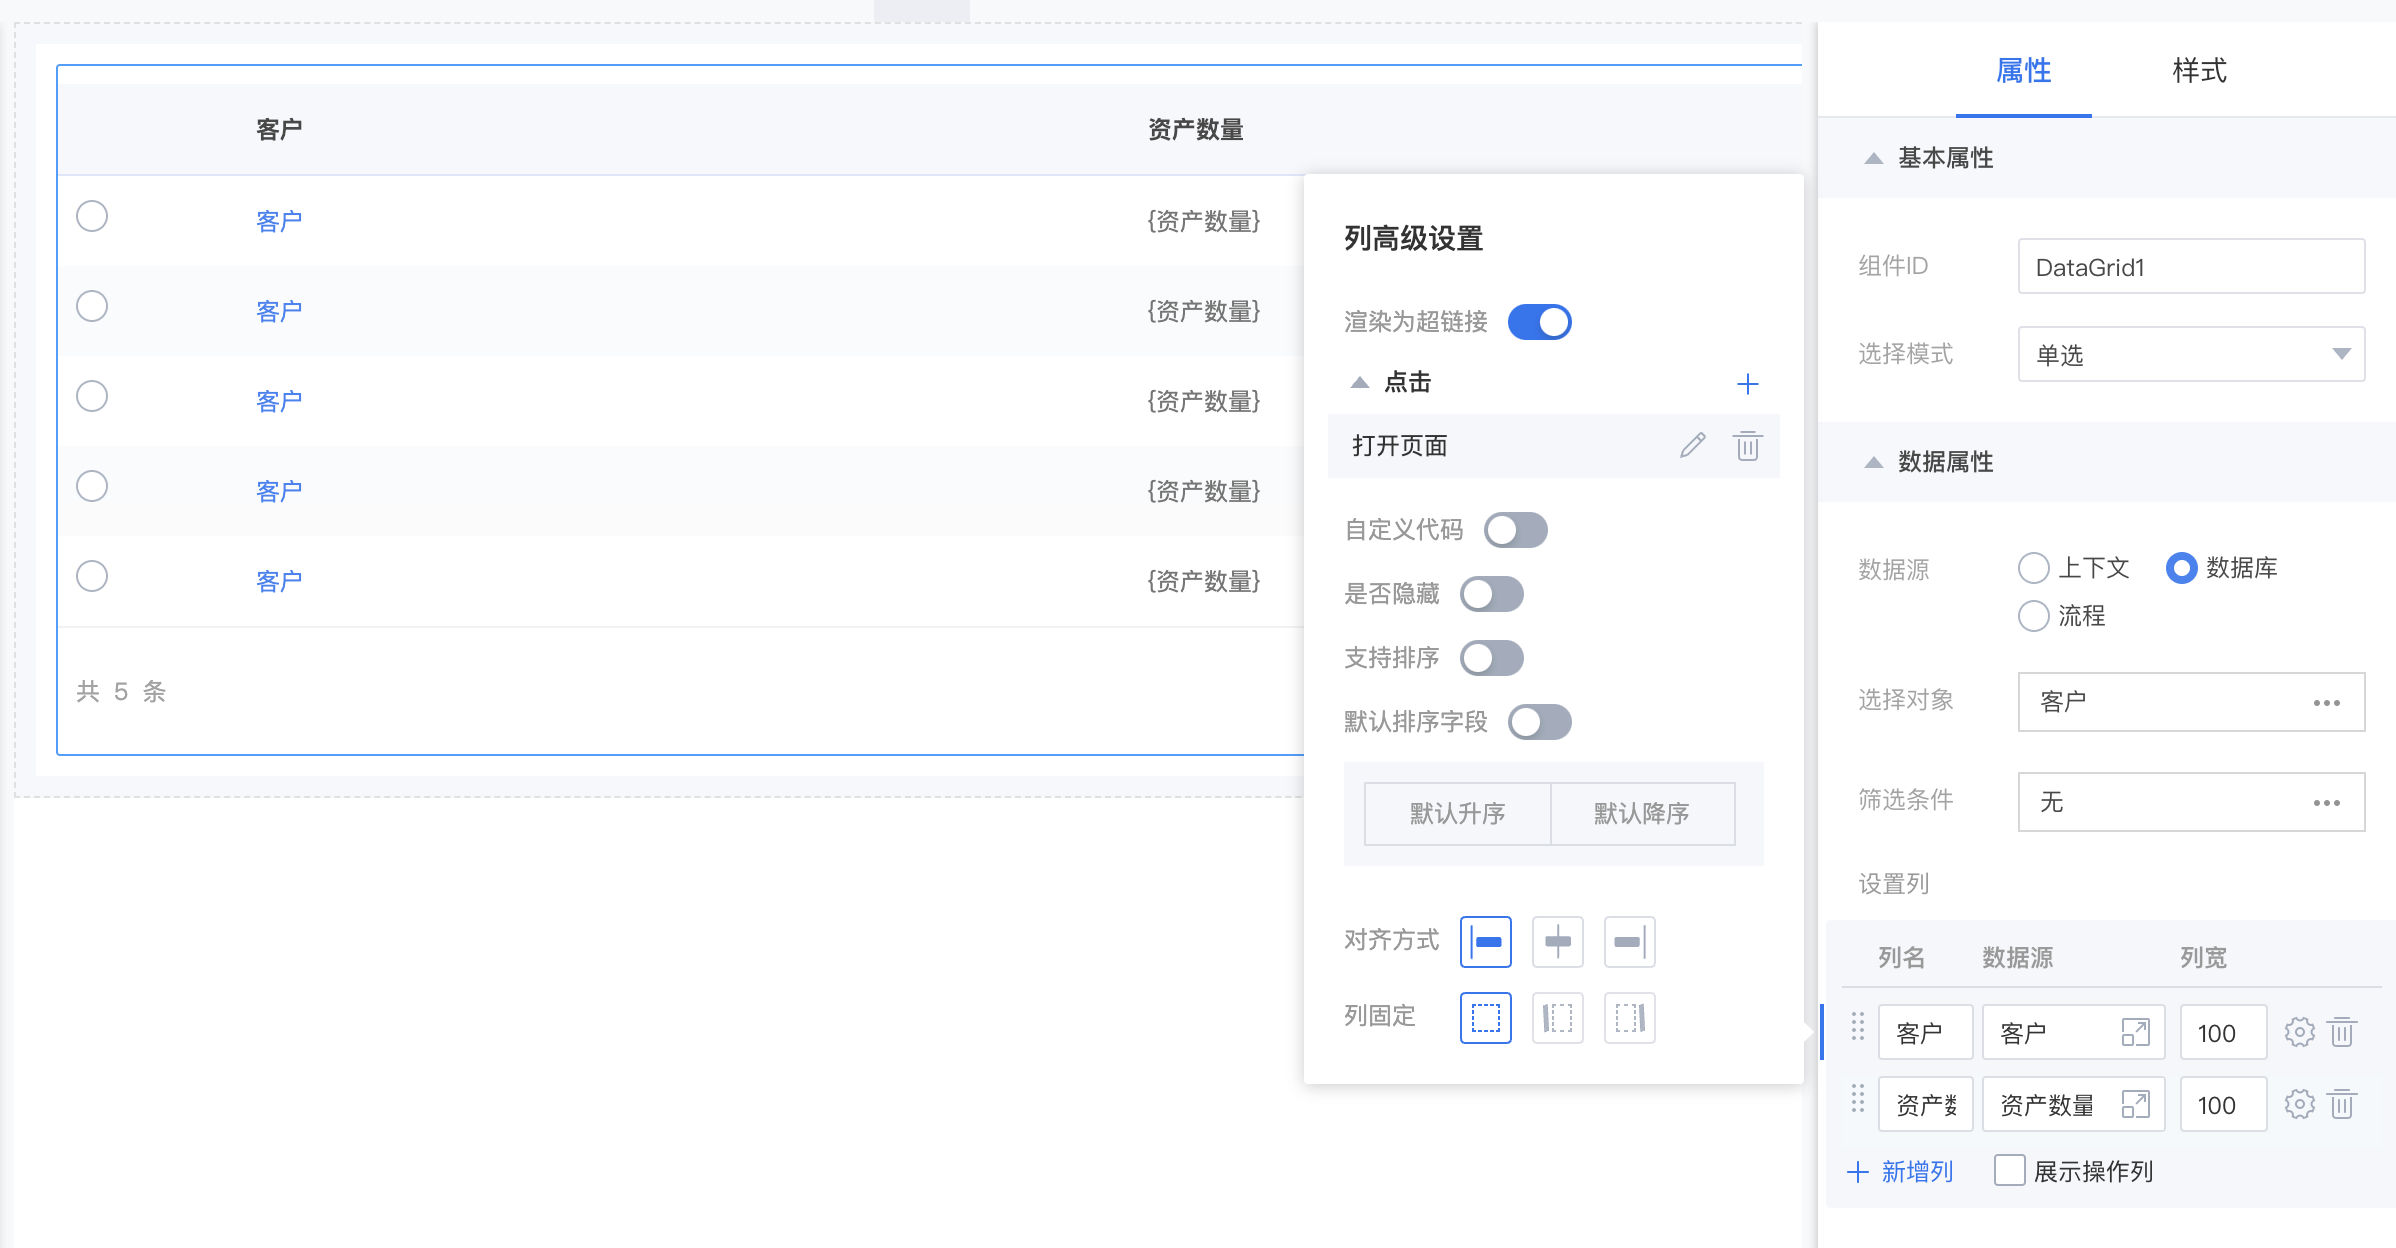Expand data source picker for 客户 column
The image size is (2396, 1248).
(x=2135, y=1032)
